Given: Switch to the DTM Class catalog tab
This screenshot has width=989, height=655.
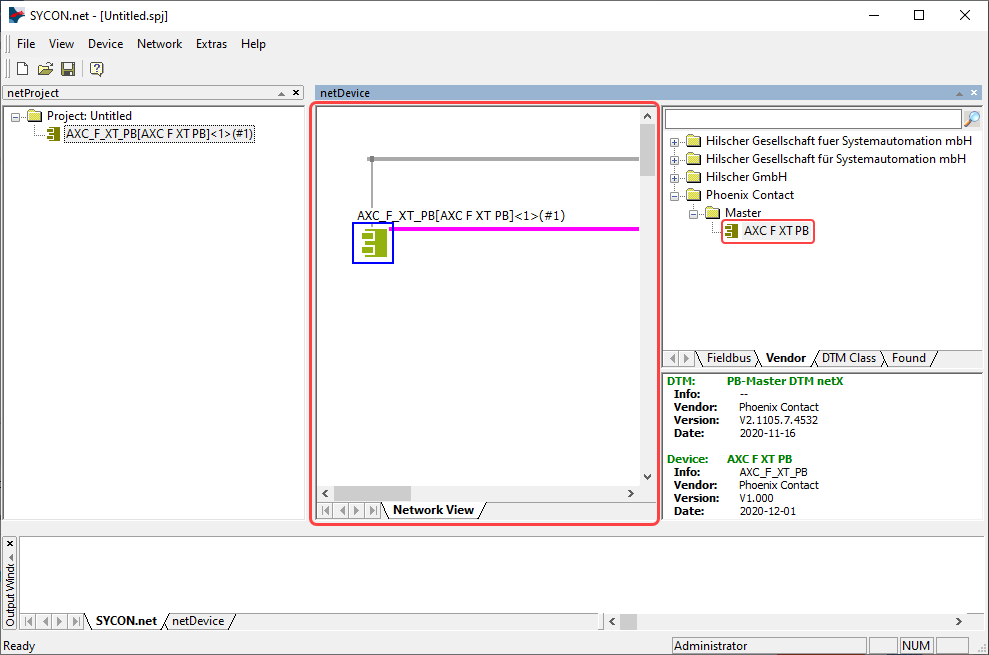Looking at the screenshot, I should point(848,358).
